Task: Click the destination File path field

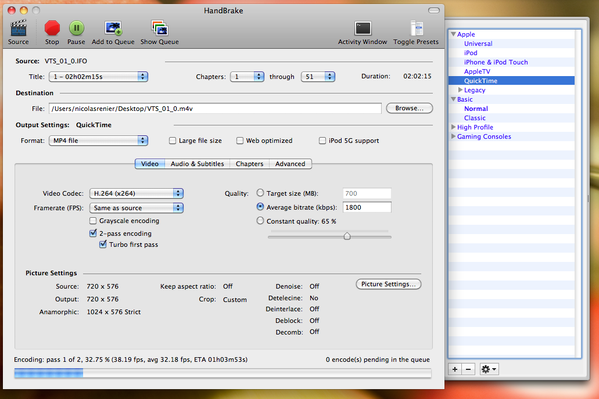Action: coord(215,109)
